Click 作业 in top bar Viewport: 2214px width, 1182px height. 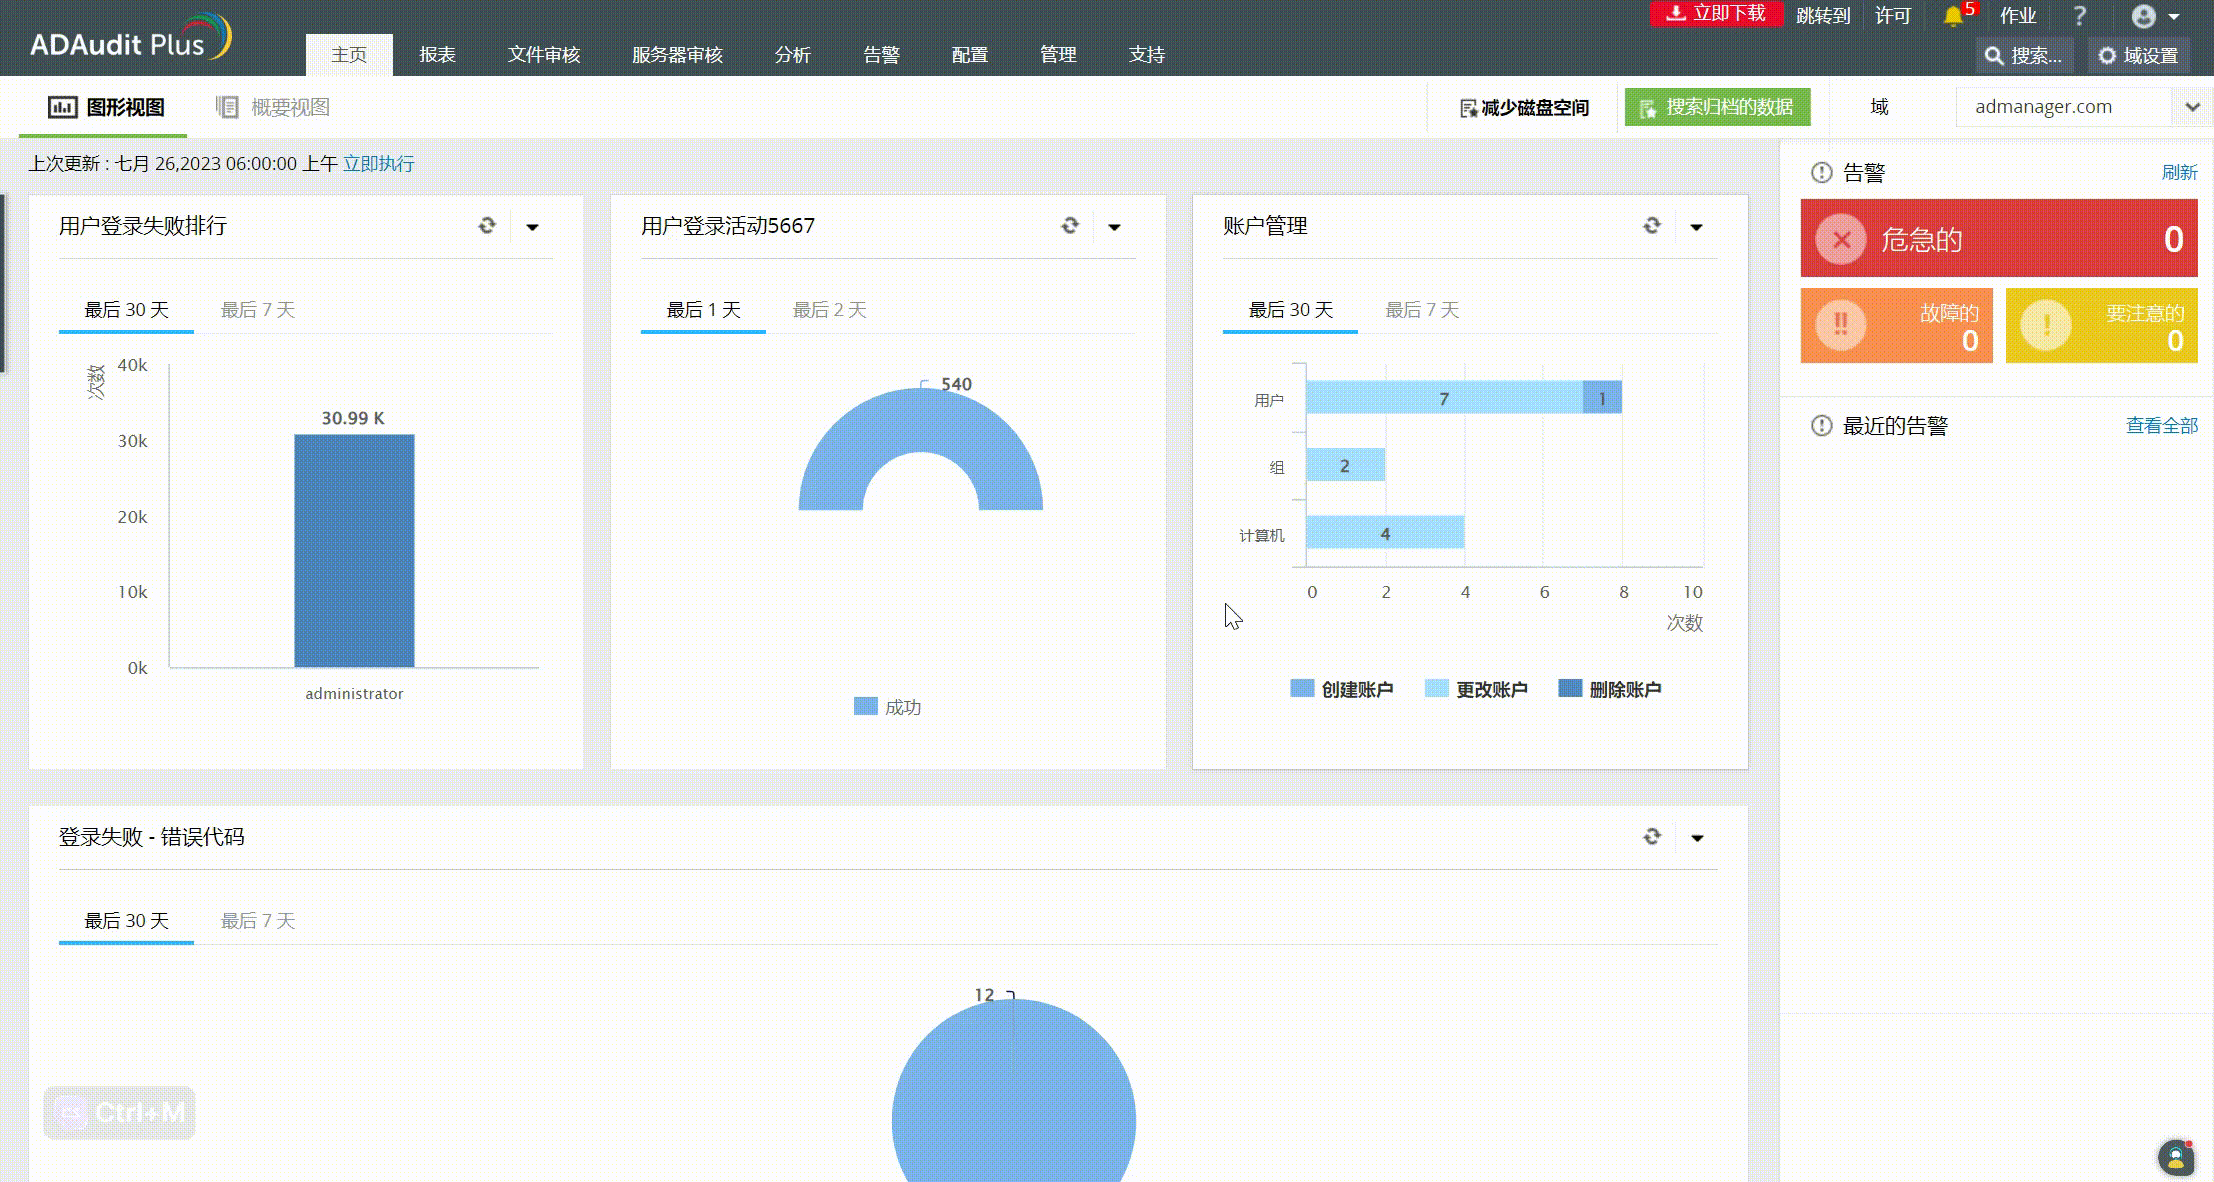[2018, 16]
